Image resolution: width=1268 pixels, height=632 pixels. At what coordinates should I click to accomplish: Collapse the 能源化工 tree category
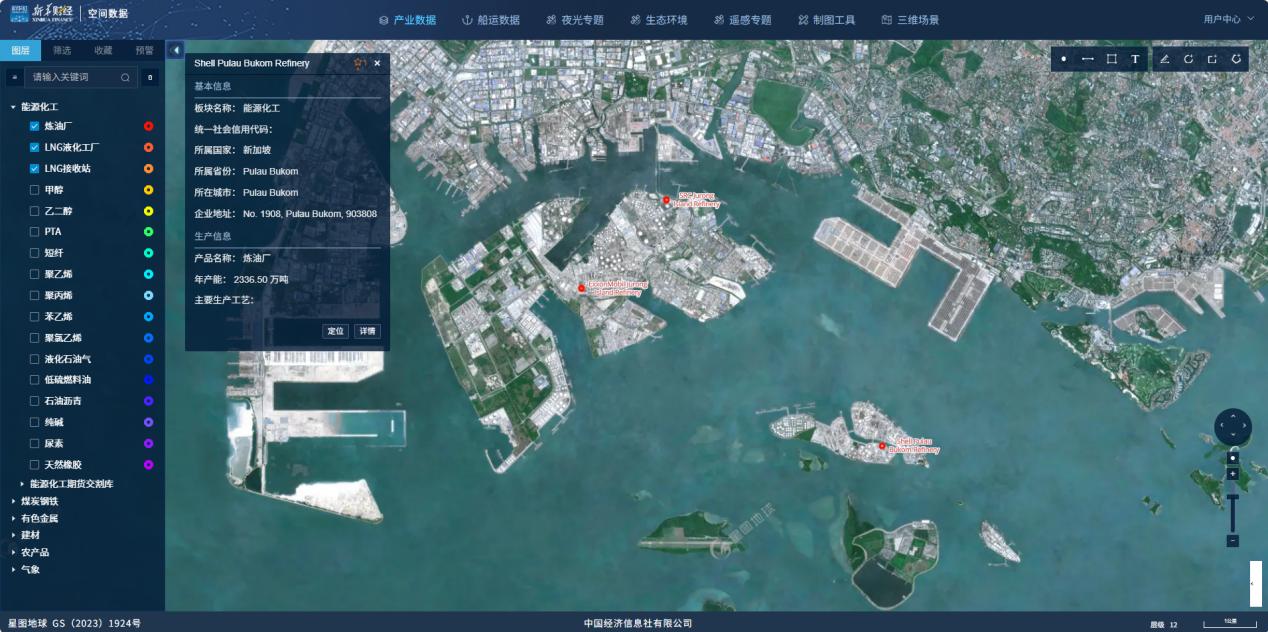[x=14, y=106]
